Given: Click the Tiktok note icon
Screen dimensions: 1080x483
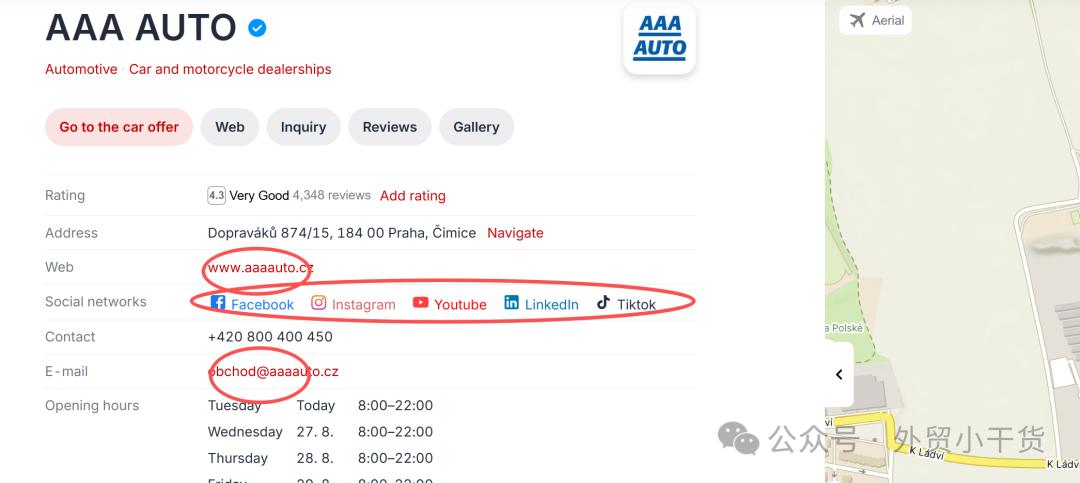Looking at the screenshot, I should (603, 302).
